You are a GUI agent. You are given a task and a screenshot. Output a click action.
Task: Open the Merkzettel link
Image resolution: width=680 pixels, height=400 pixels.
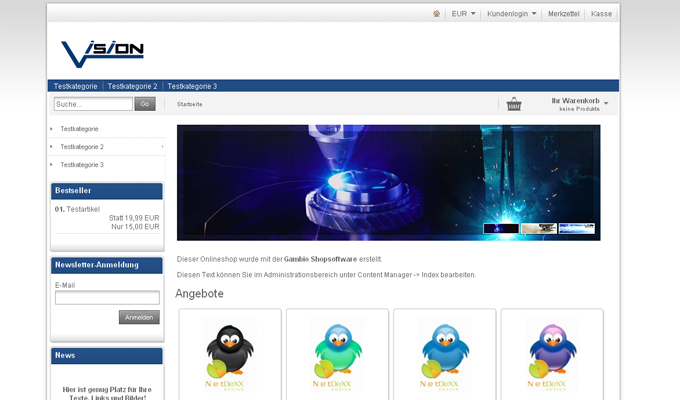click(564, 14)
